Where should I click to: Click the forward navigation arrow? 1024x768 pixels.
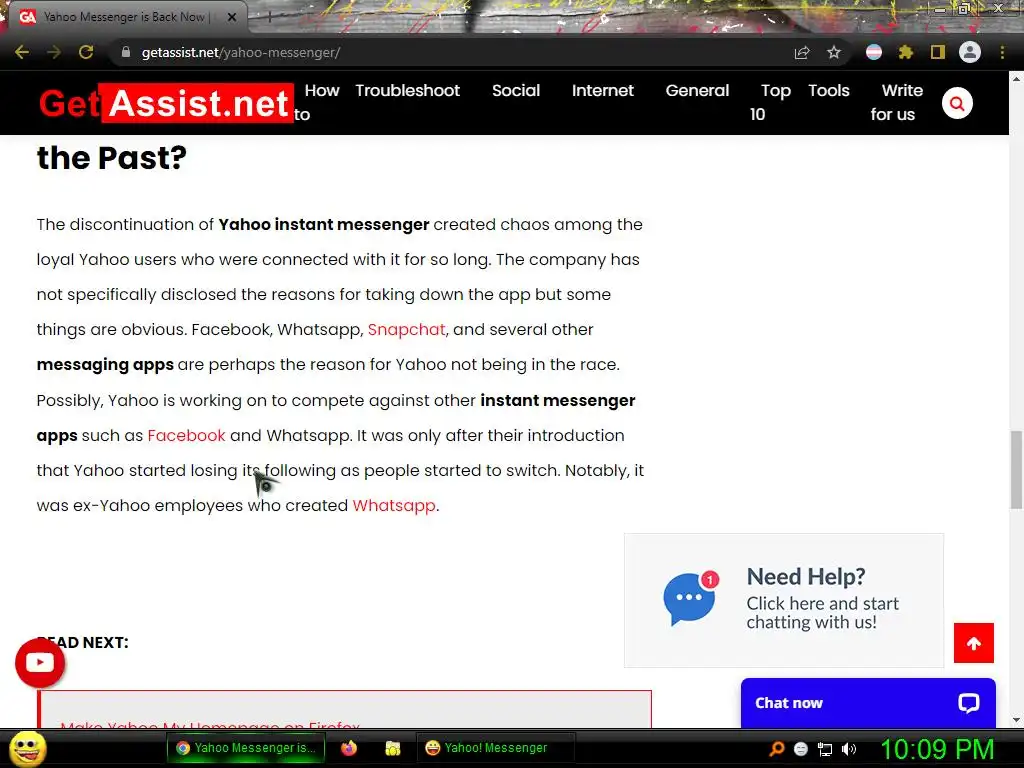point(54,52)
